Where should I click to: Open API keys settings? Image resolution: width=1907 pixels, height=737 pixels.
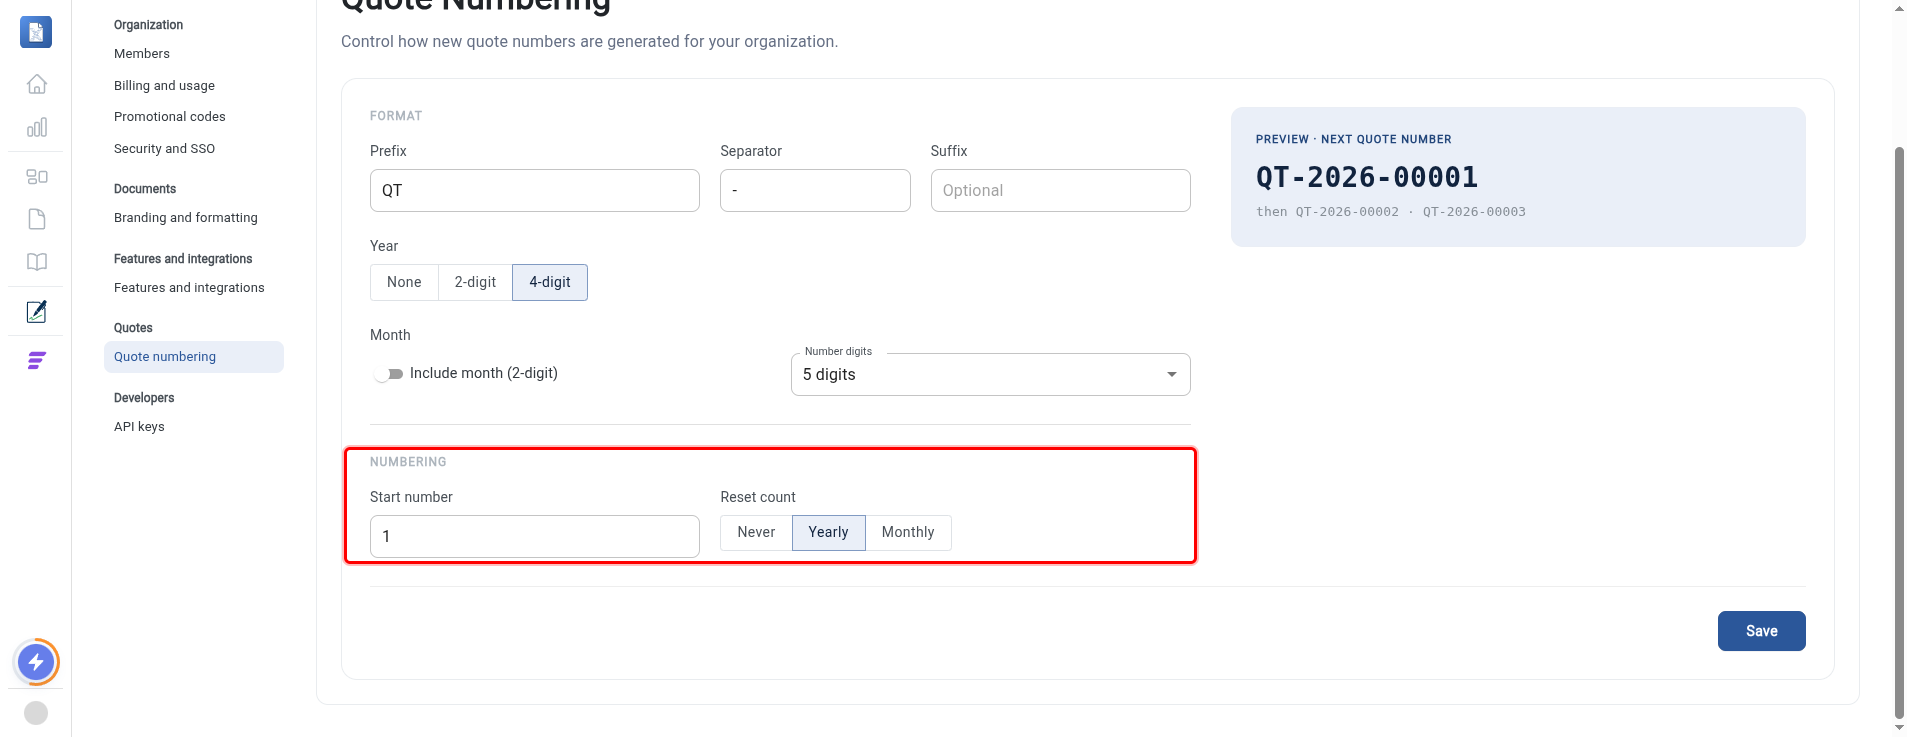coord(139,427)
